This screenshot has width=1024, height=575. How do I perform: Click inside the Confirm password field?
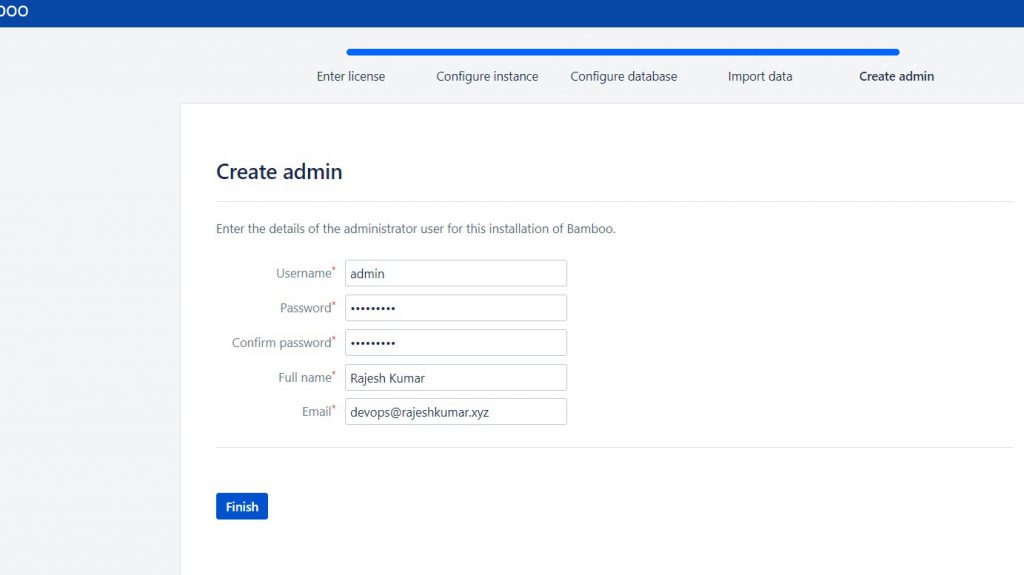455,343
